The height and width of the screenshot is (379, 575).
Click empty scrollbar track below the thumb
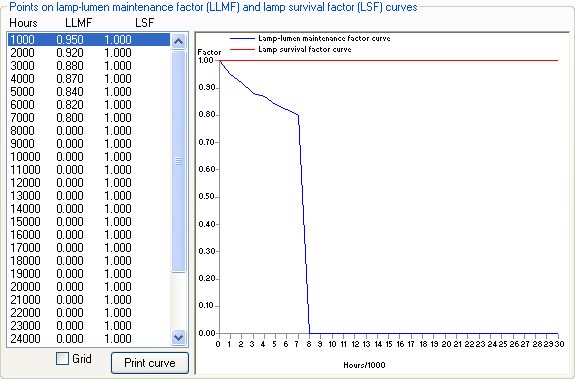(x=178, y=301)
